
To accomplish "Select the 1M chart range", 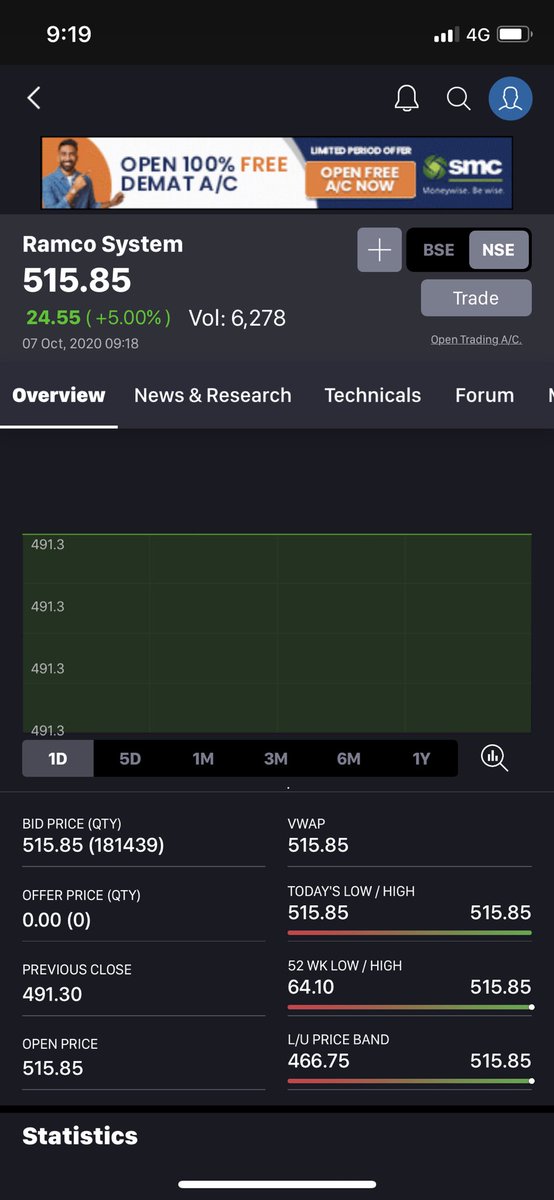I will [203, 759].
